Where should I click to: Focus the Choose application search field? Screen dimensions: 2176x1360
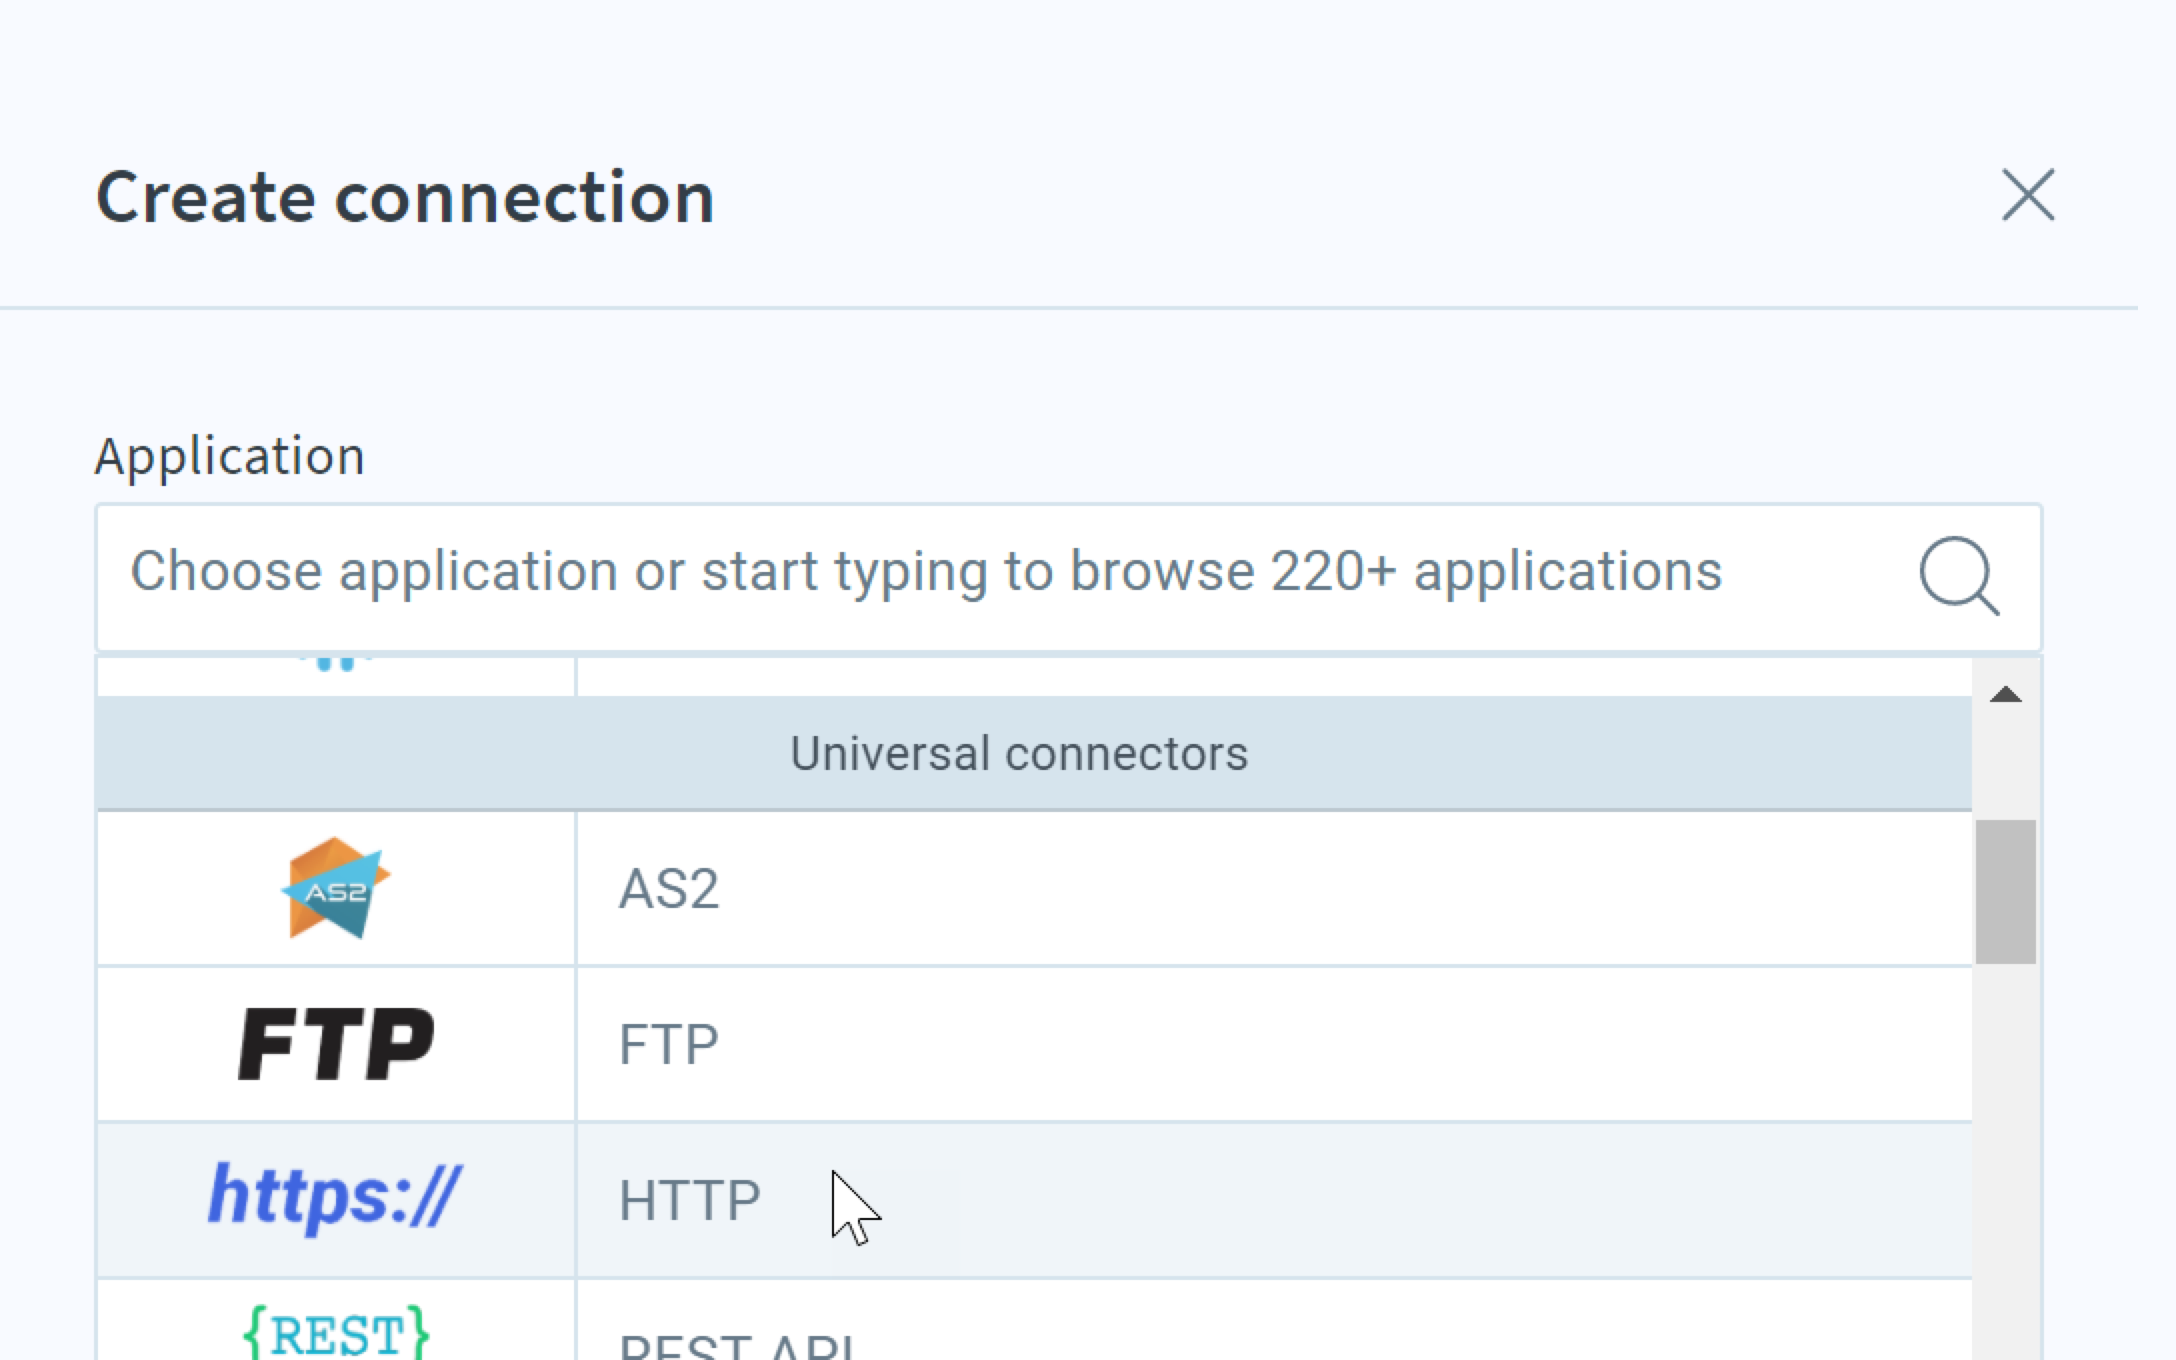(1068, 577)
